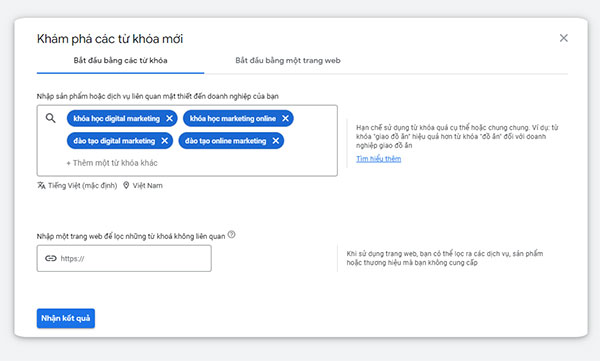Change language 'Tiếng Việt (mặc định)'
The width and height of the screenshot is (600, 361).
click(83, 186)
